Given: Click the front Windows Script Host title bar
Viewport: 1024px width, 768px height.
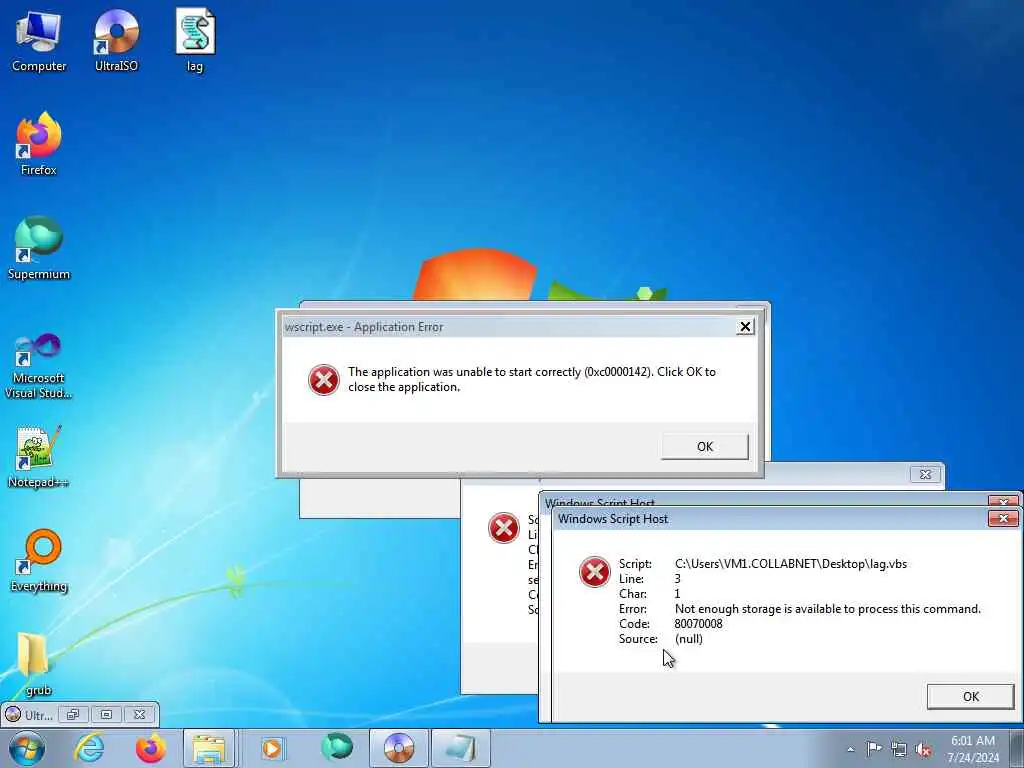Looking at the screenshot, I should [771, 519].
